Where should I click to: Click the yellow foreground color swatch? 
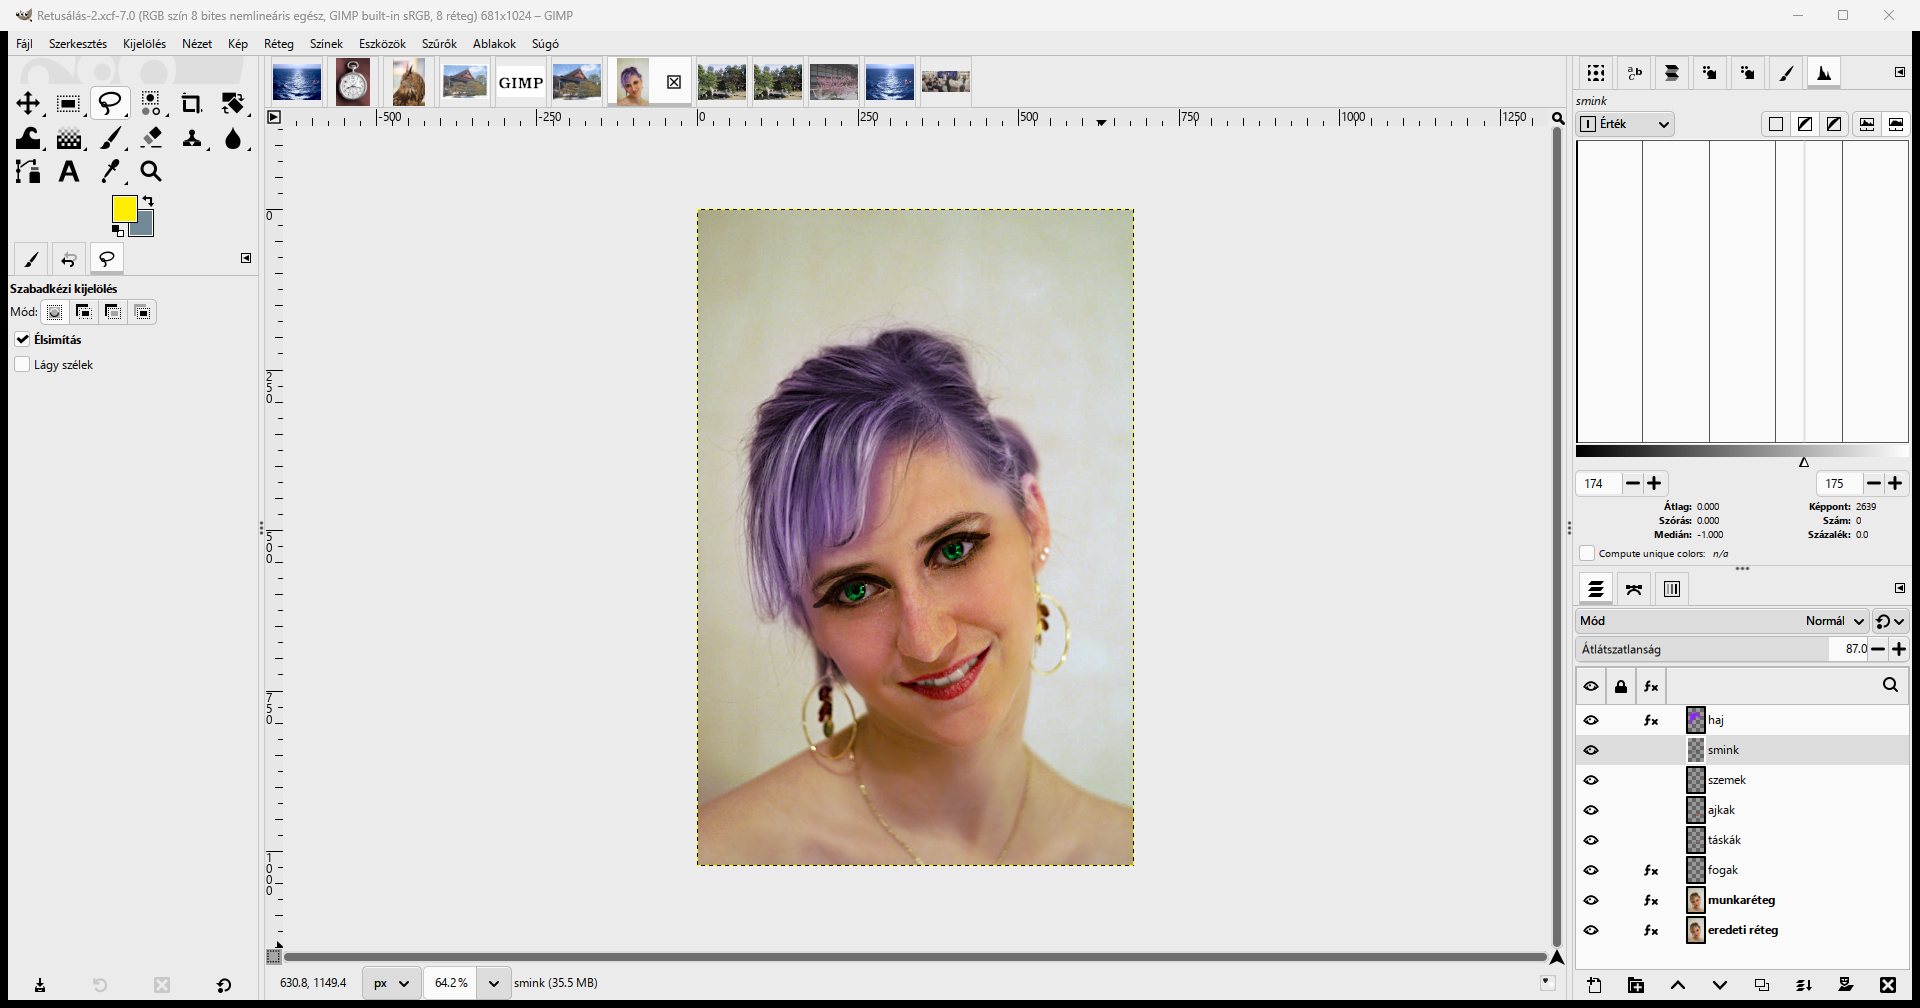123,208
